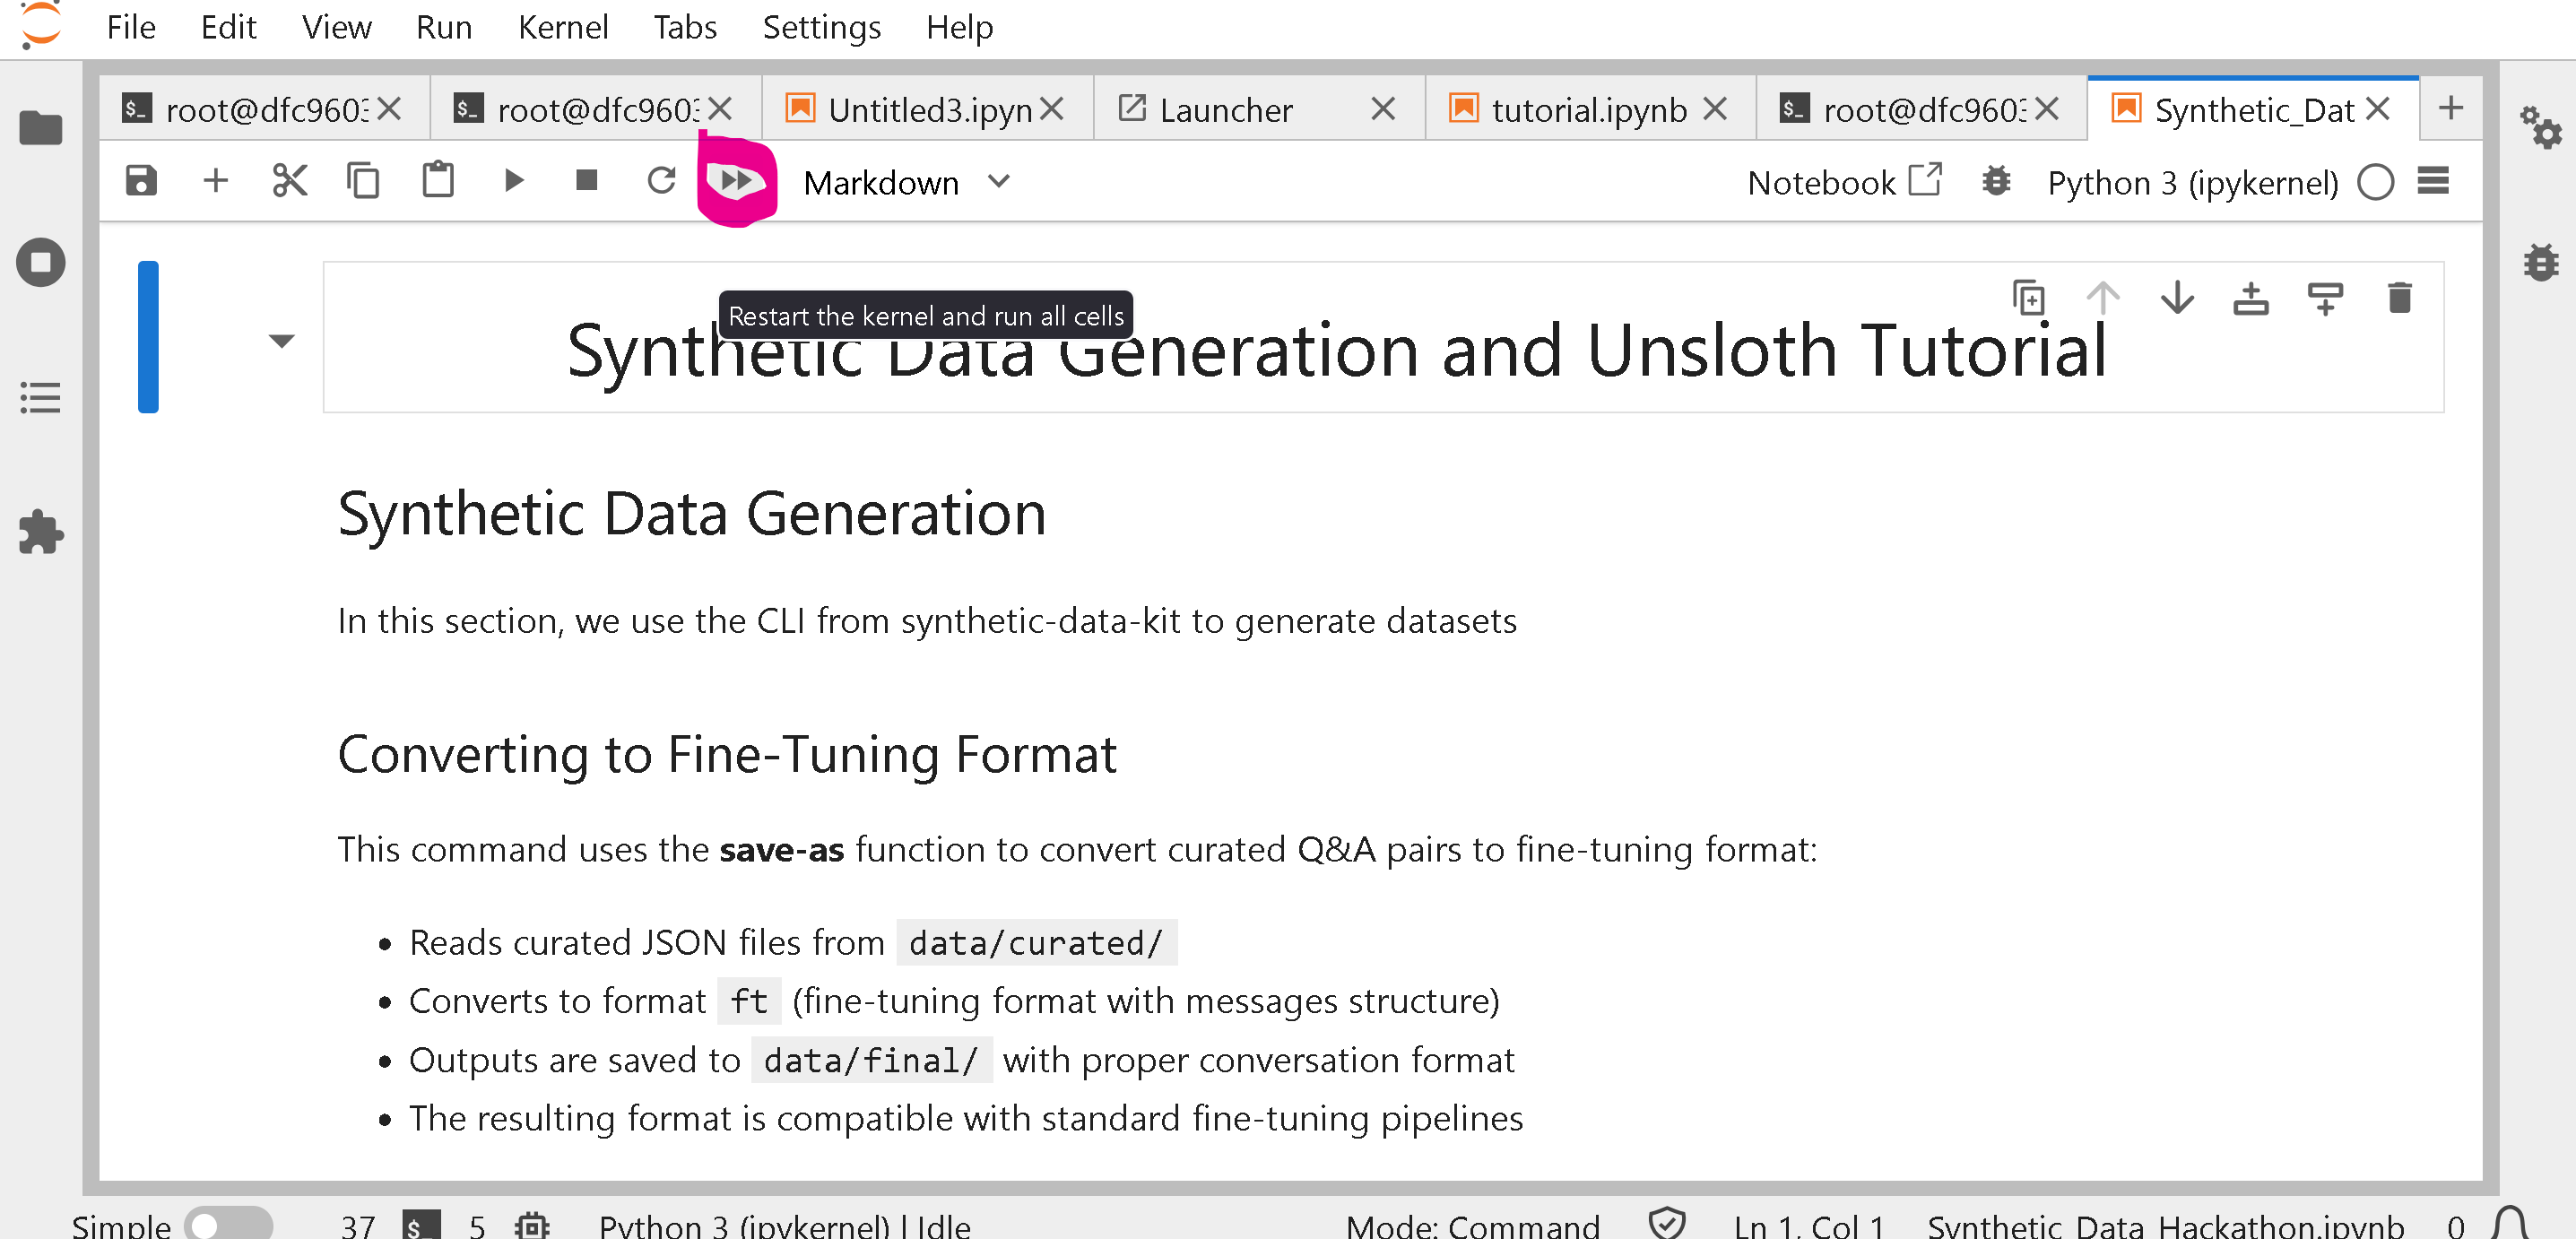Enable debugger bug icon in toolbar
The image size is (2576, 1239).
click(1996, 181)
